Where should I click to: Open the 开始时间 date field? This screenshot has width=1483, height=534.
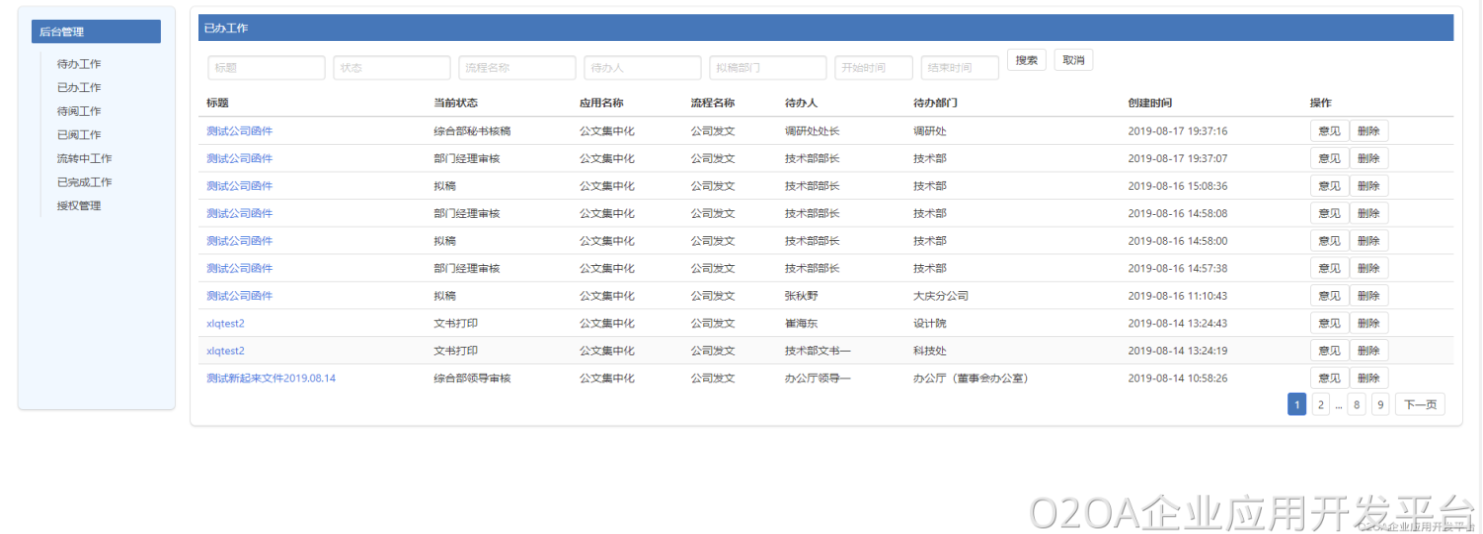(873, 68)
